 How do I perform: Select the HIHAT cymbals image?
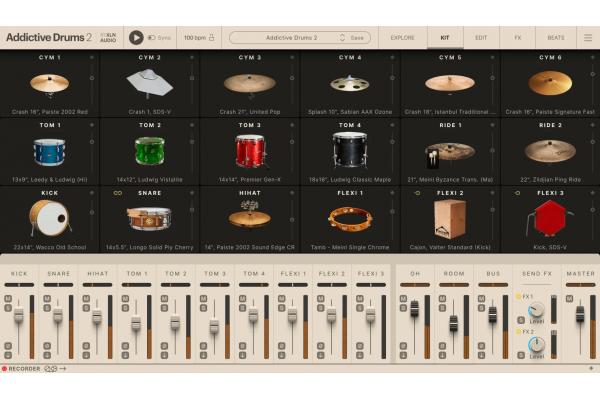(x=249, y=214)
